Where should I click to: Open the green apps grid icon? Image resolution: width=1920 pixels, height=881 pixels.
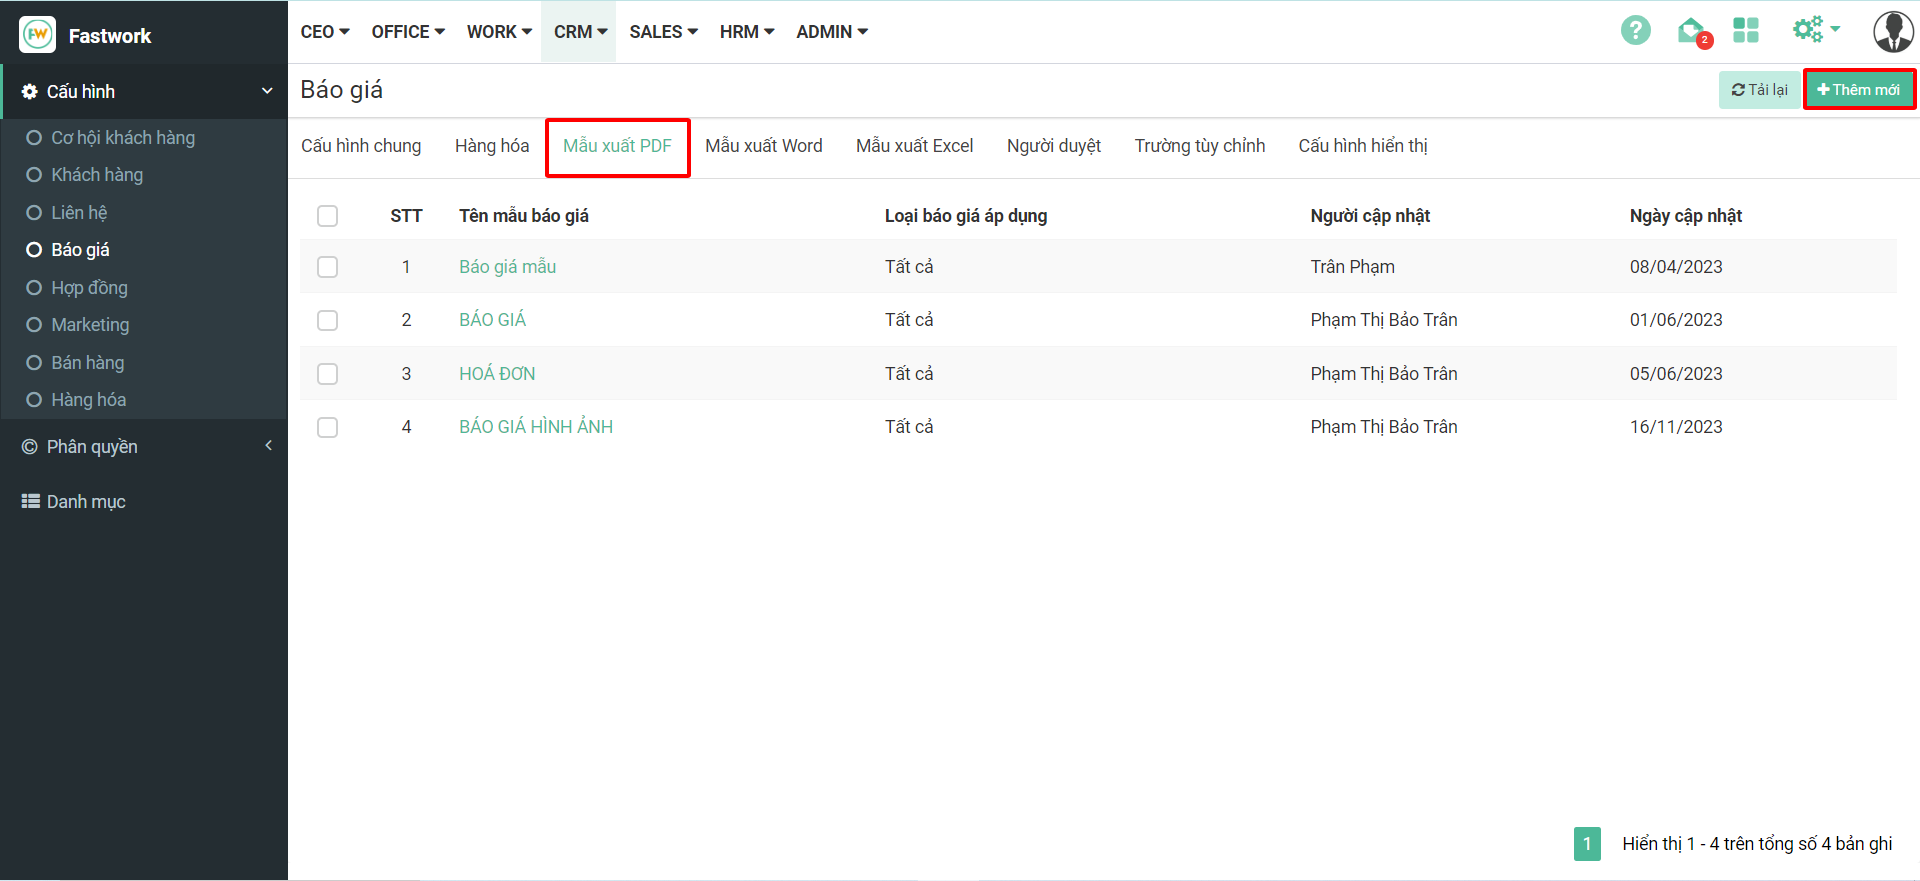point(1746,31)
